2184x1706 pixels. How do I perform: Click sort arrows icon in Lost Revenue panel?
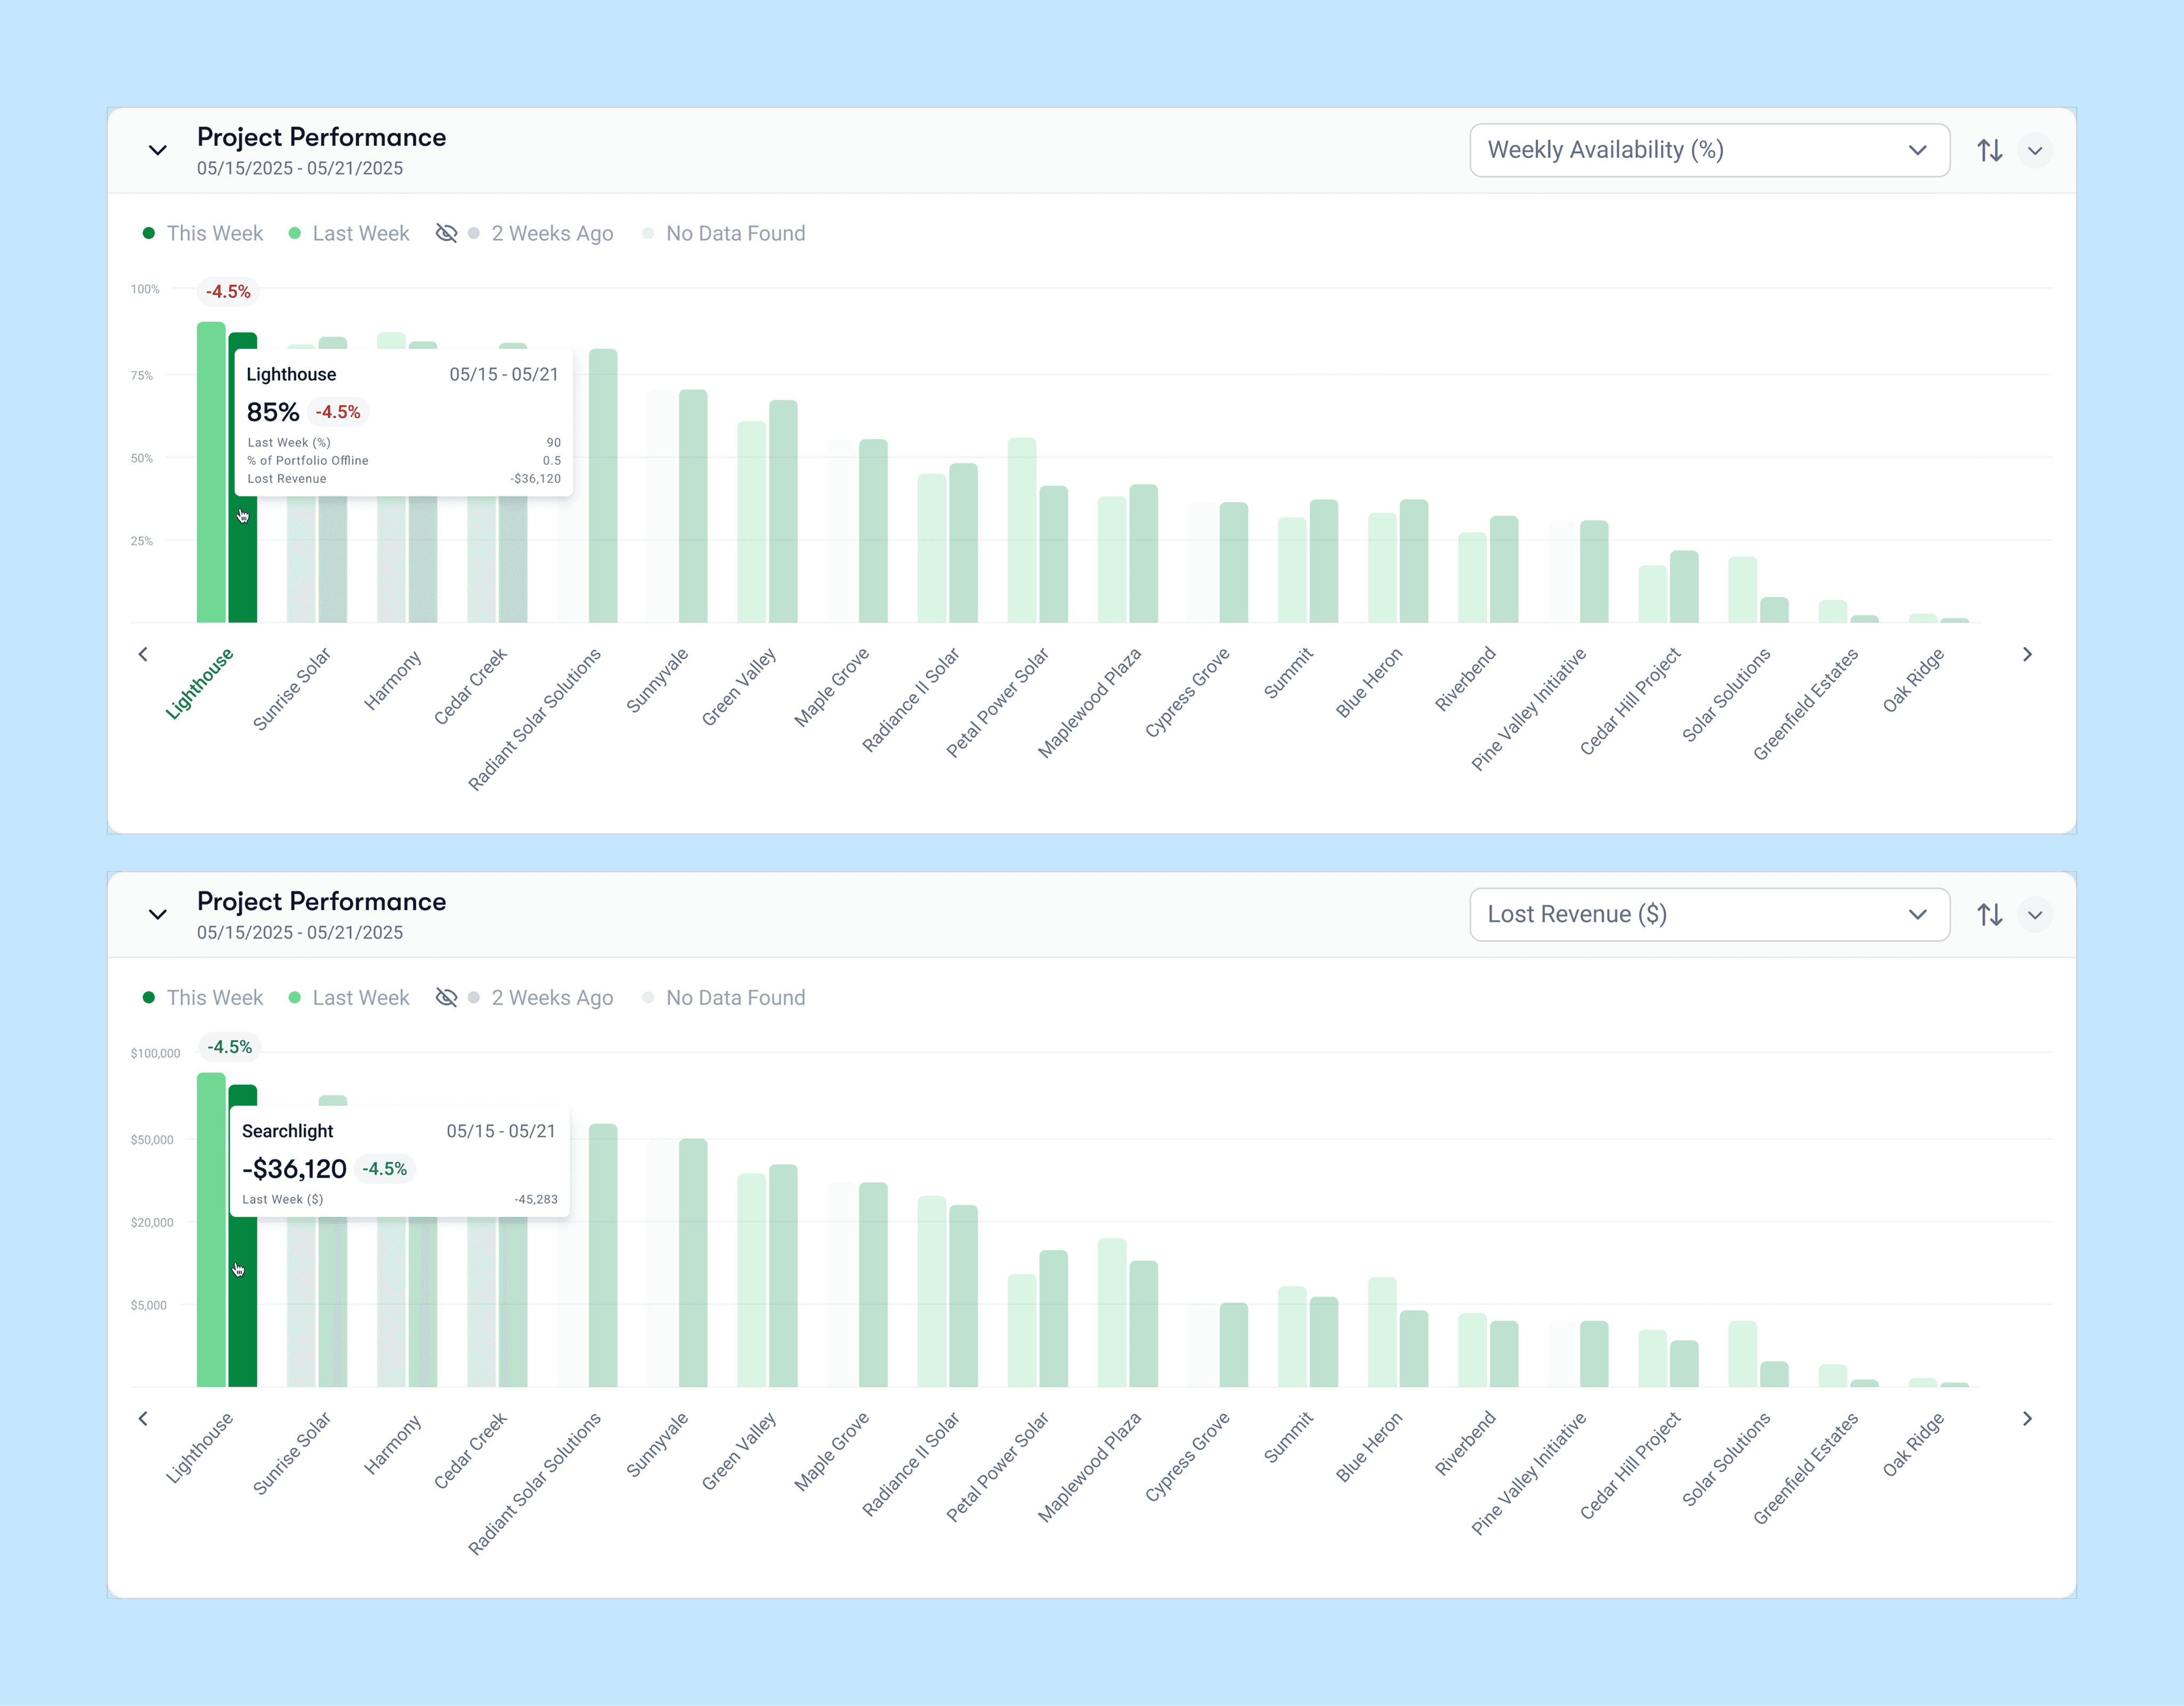1989,914
